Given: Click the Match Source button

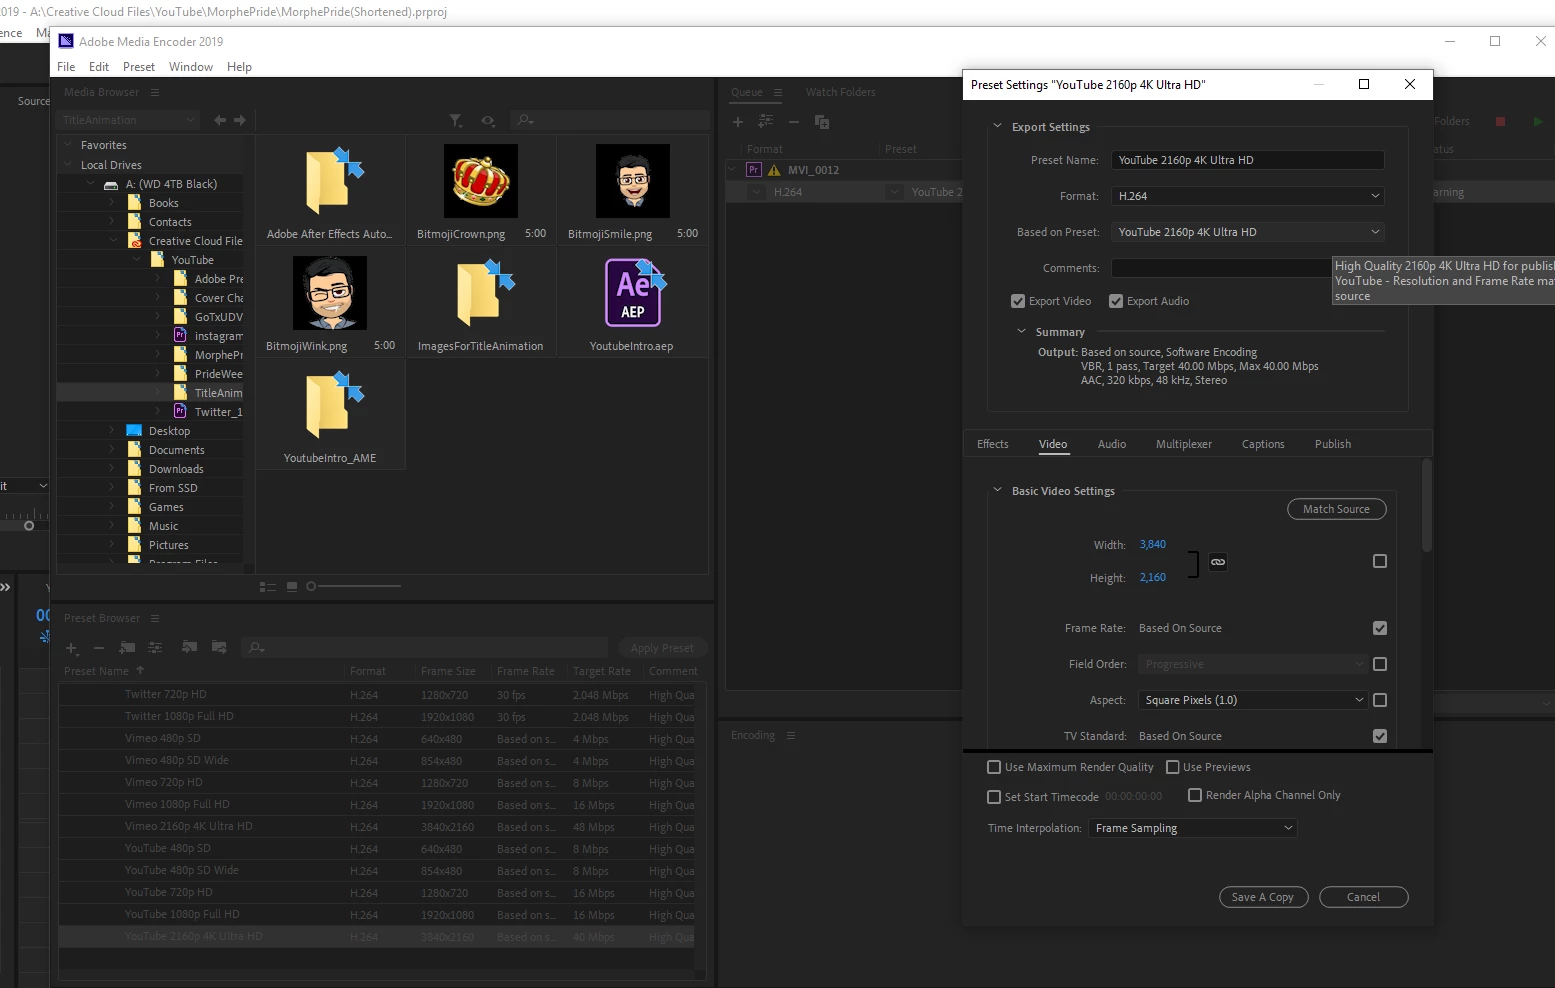Looking at the screenshot, I should tap(1336, 509).
